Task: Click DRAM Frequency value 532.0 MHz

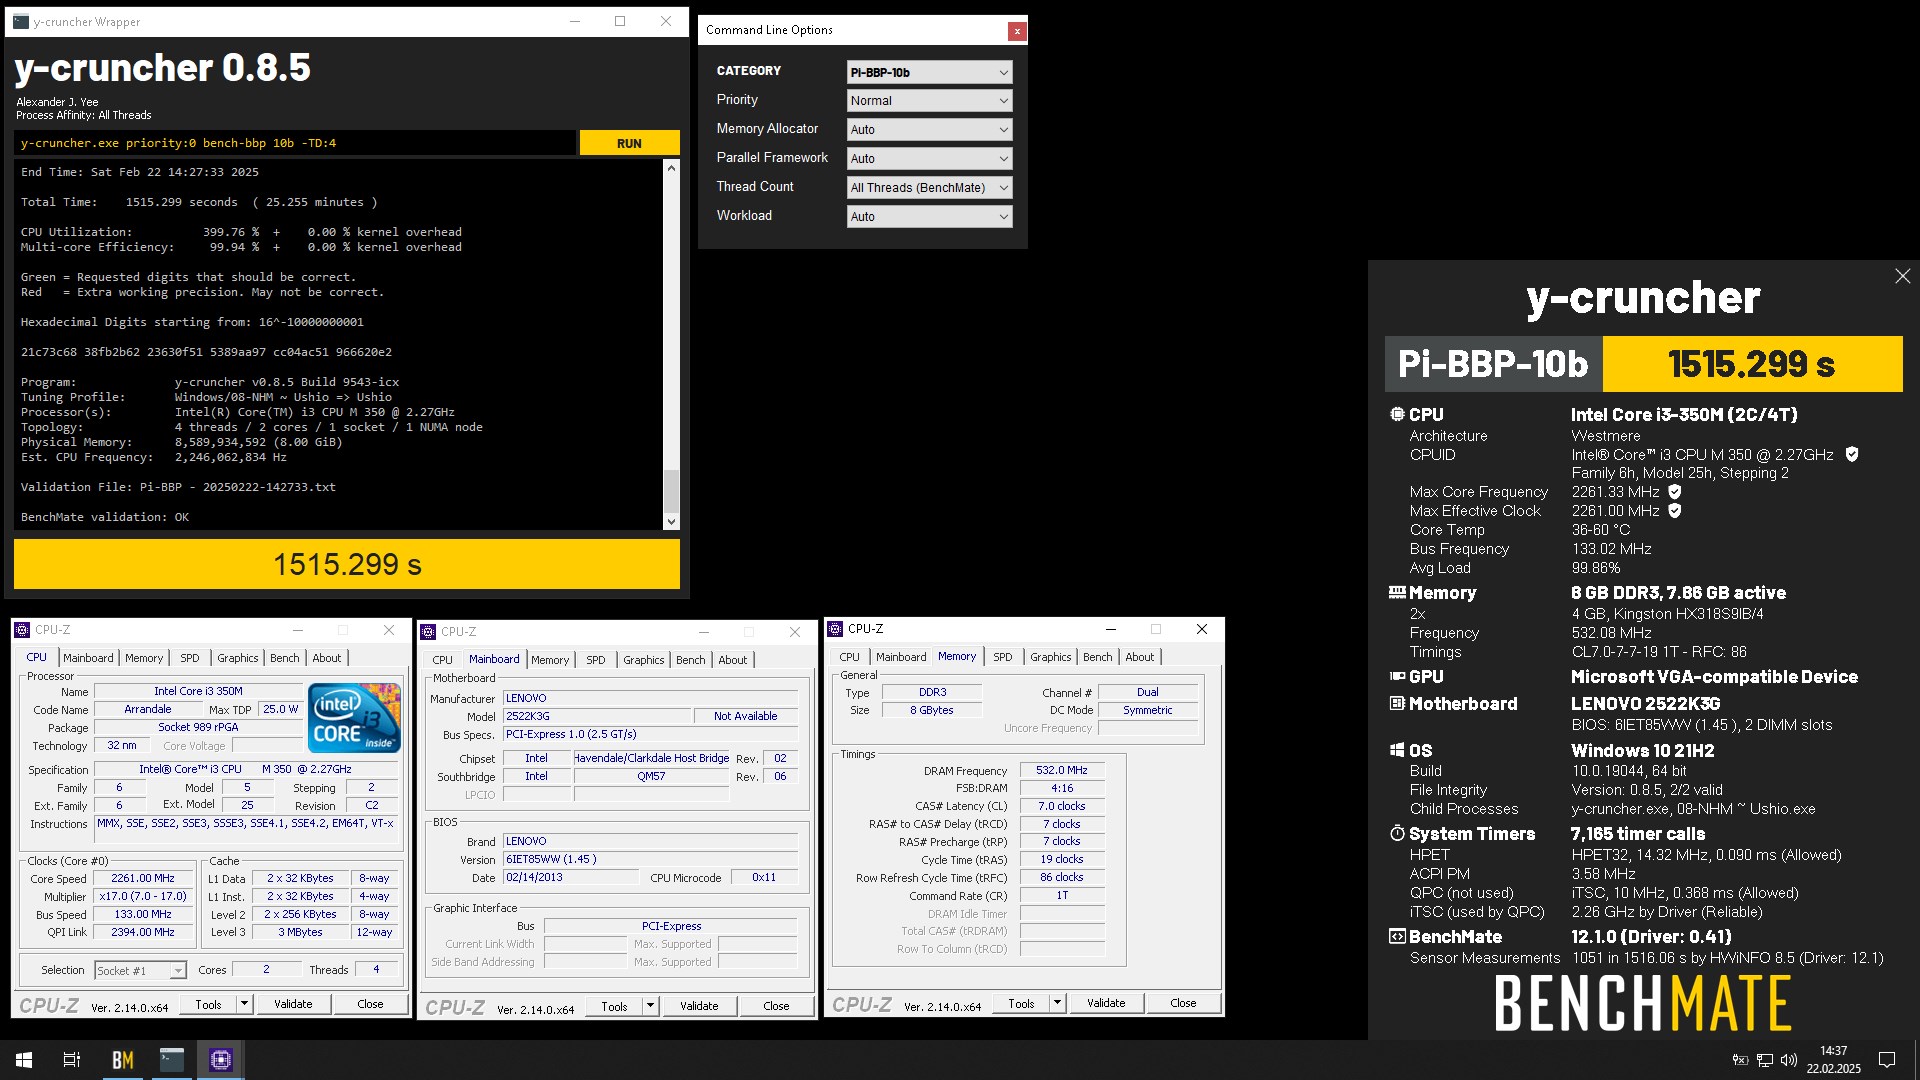Action: point(1062,771)
